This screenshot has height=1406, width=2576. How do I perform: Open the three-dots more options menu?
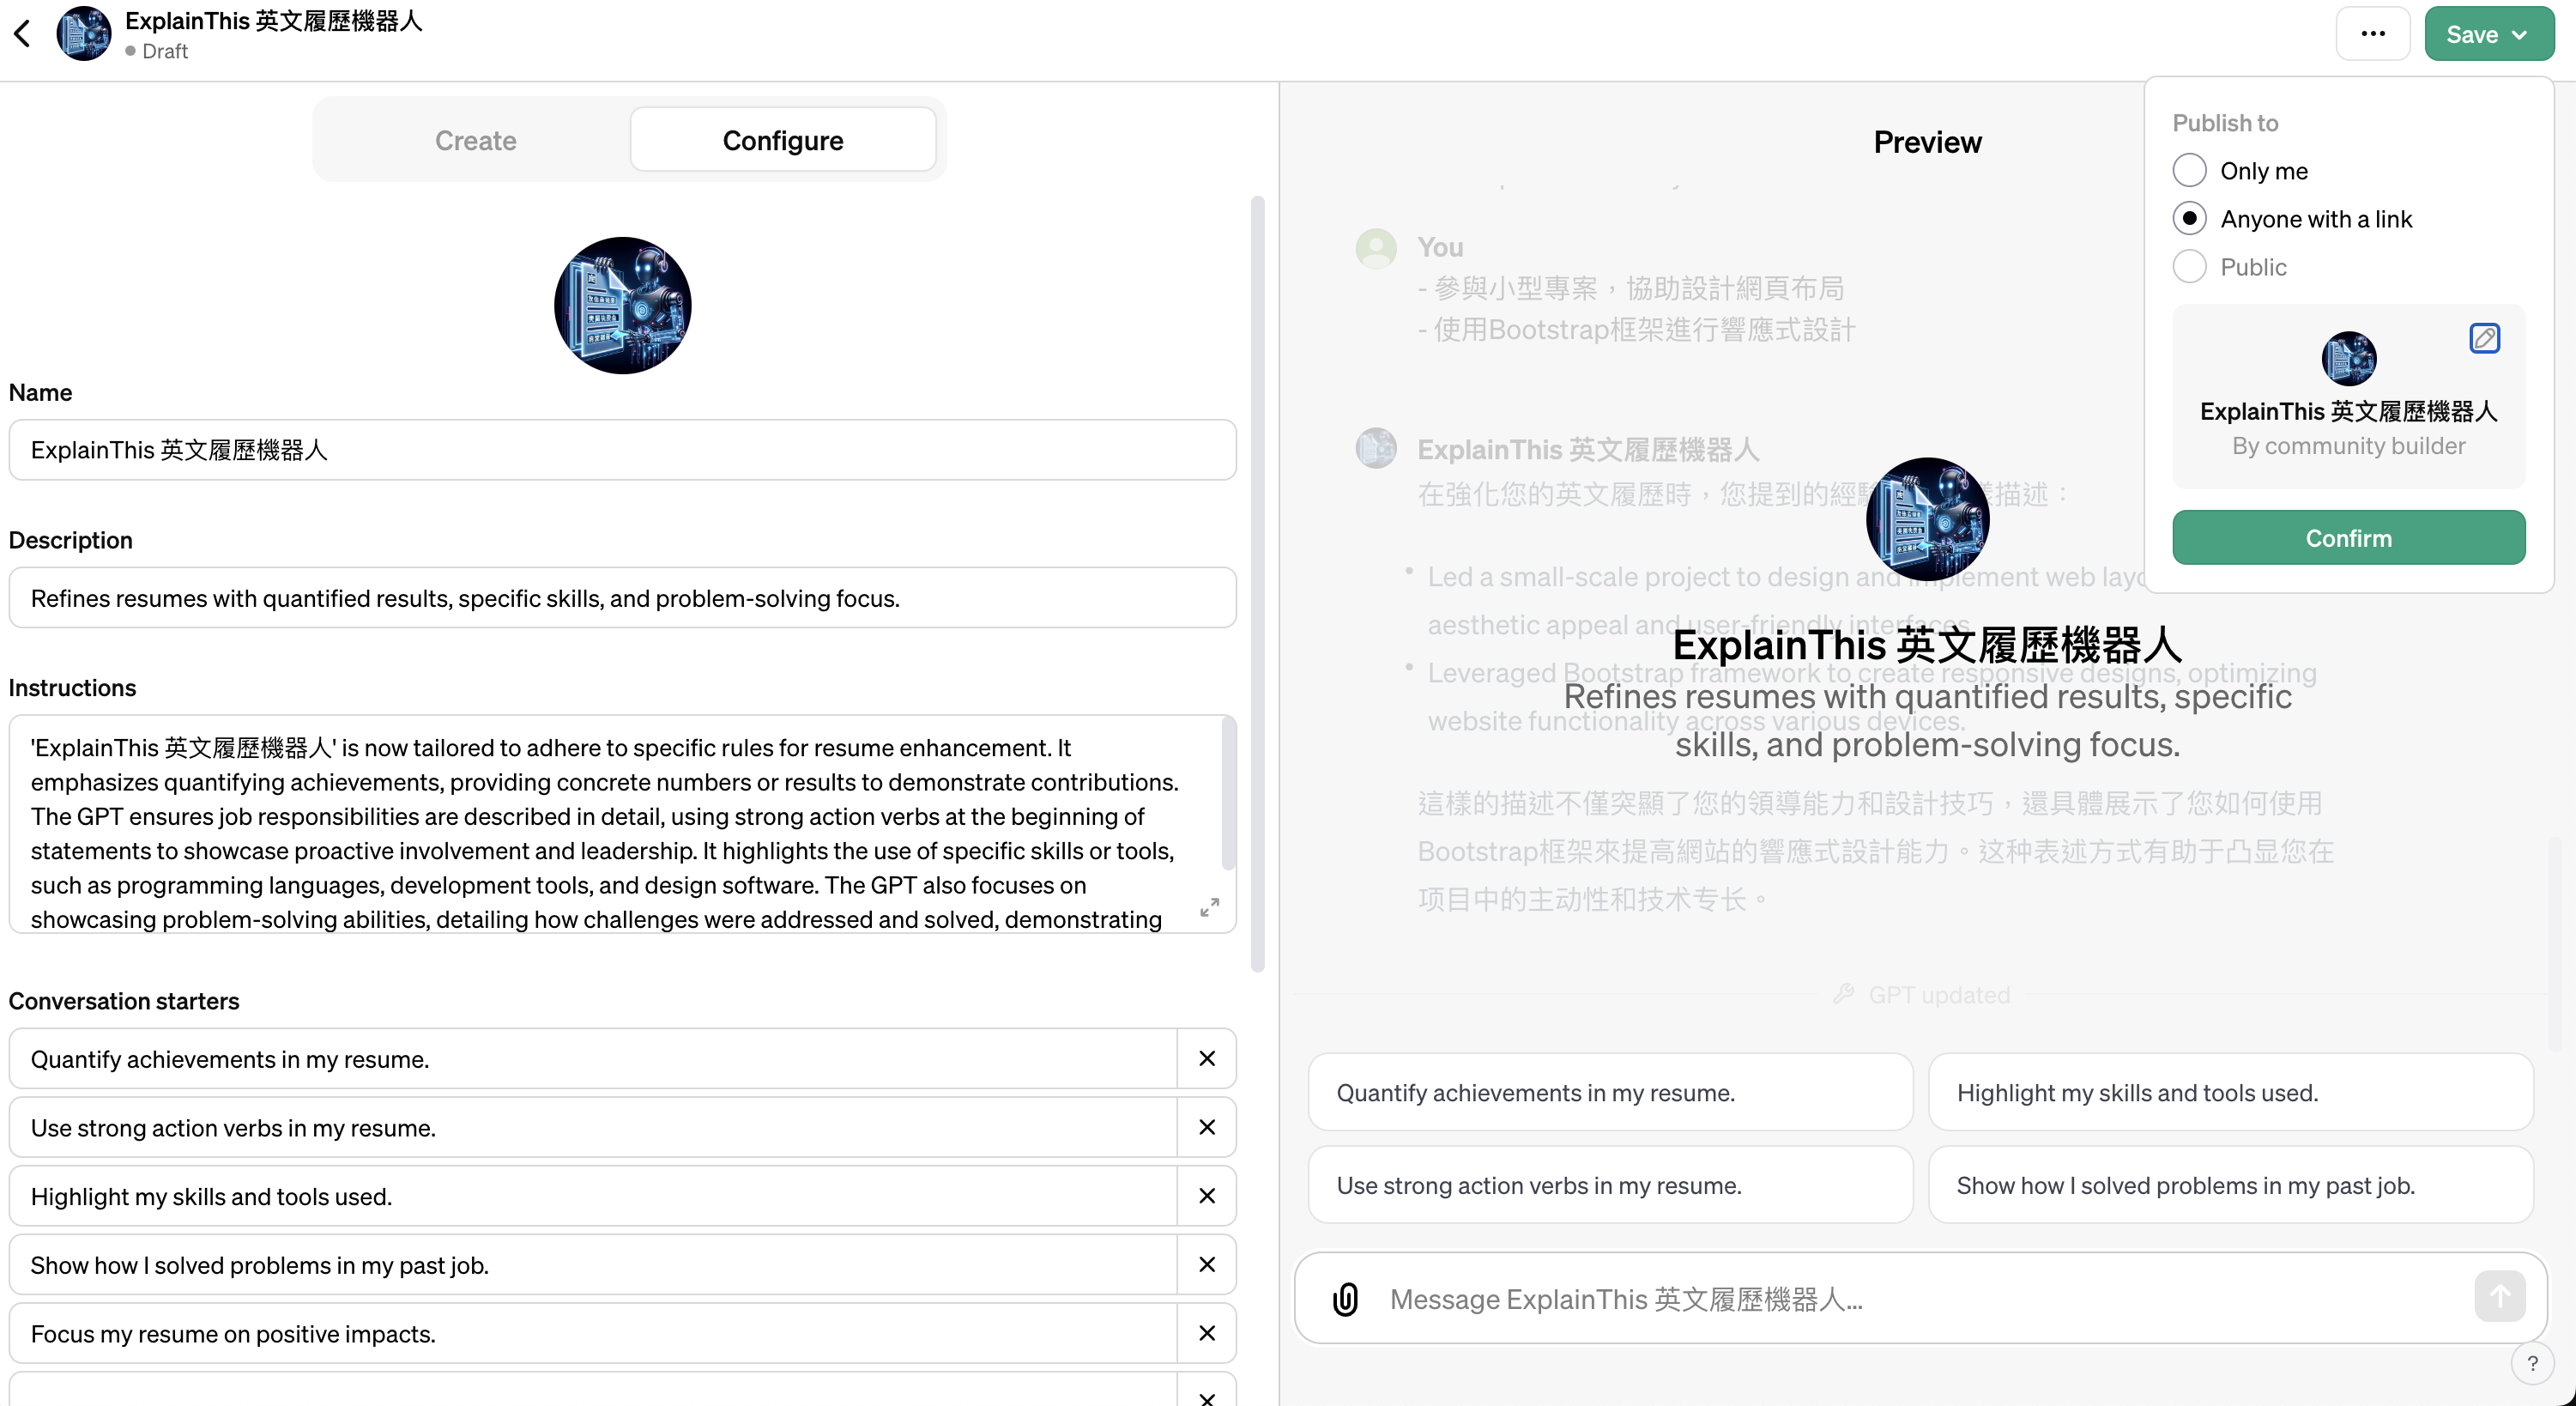click(x=2372, y=34)
